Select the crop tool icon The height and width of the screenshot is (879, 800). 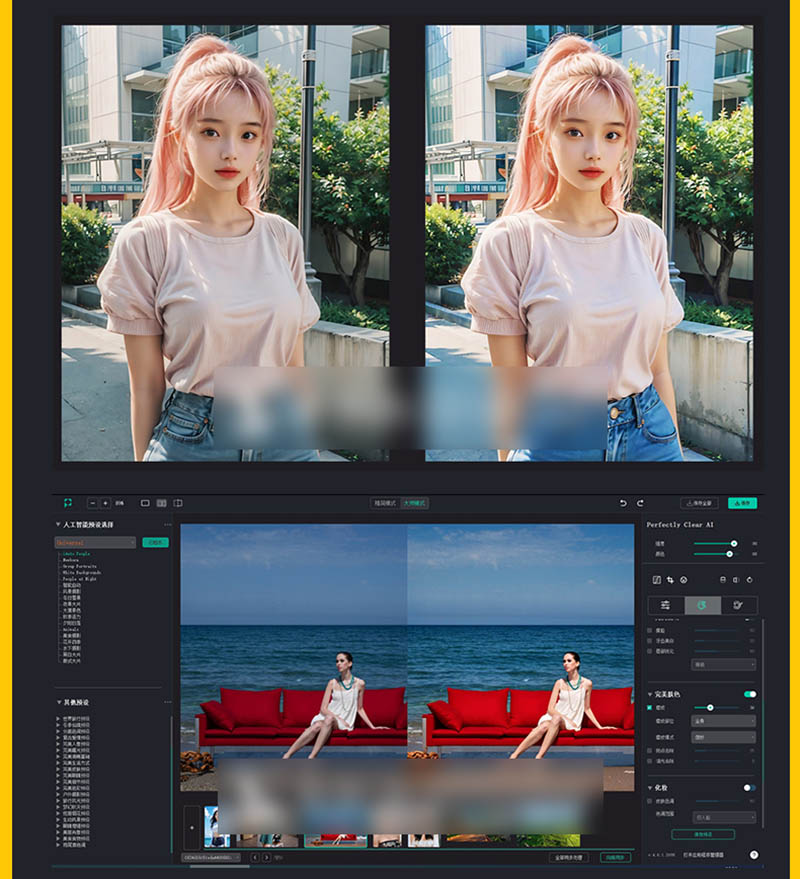[670, 580]
